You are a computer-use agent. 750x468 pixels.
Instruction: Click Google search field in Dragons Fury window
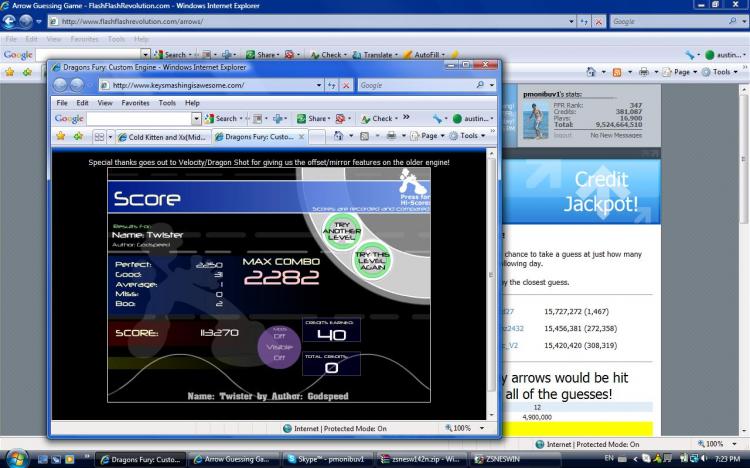(418, 85)
